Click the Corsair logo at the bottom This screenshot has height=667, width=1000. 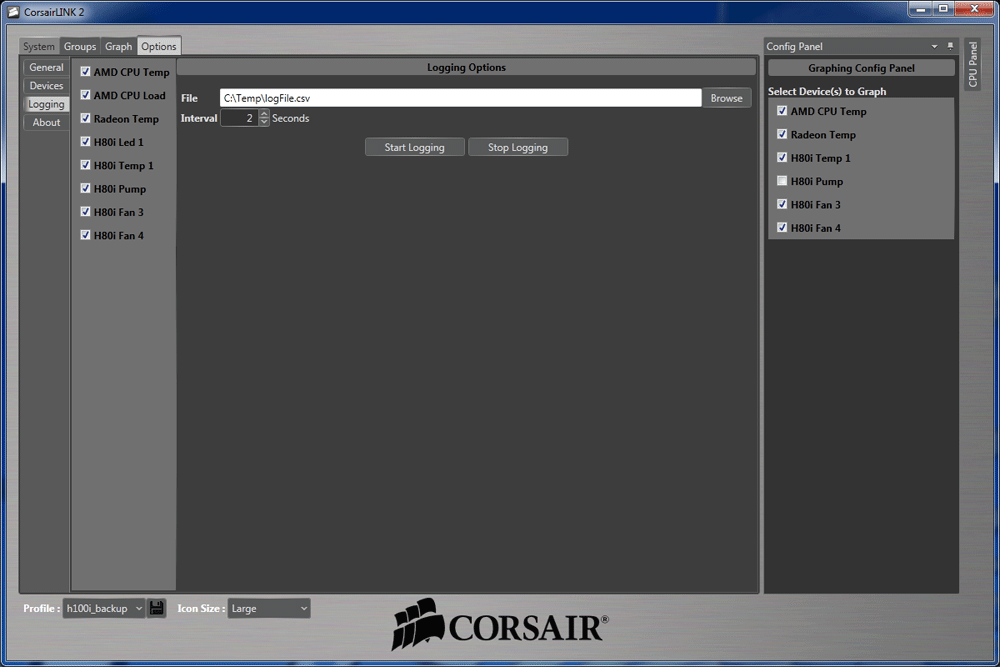pyautogui.click(x=500, y=625)
